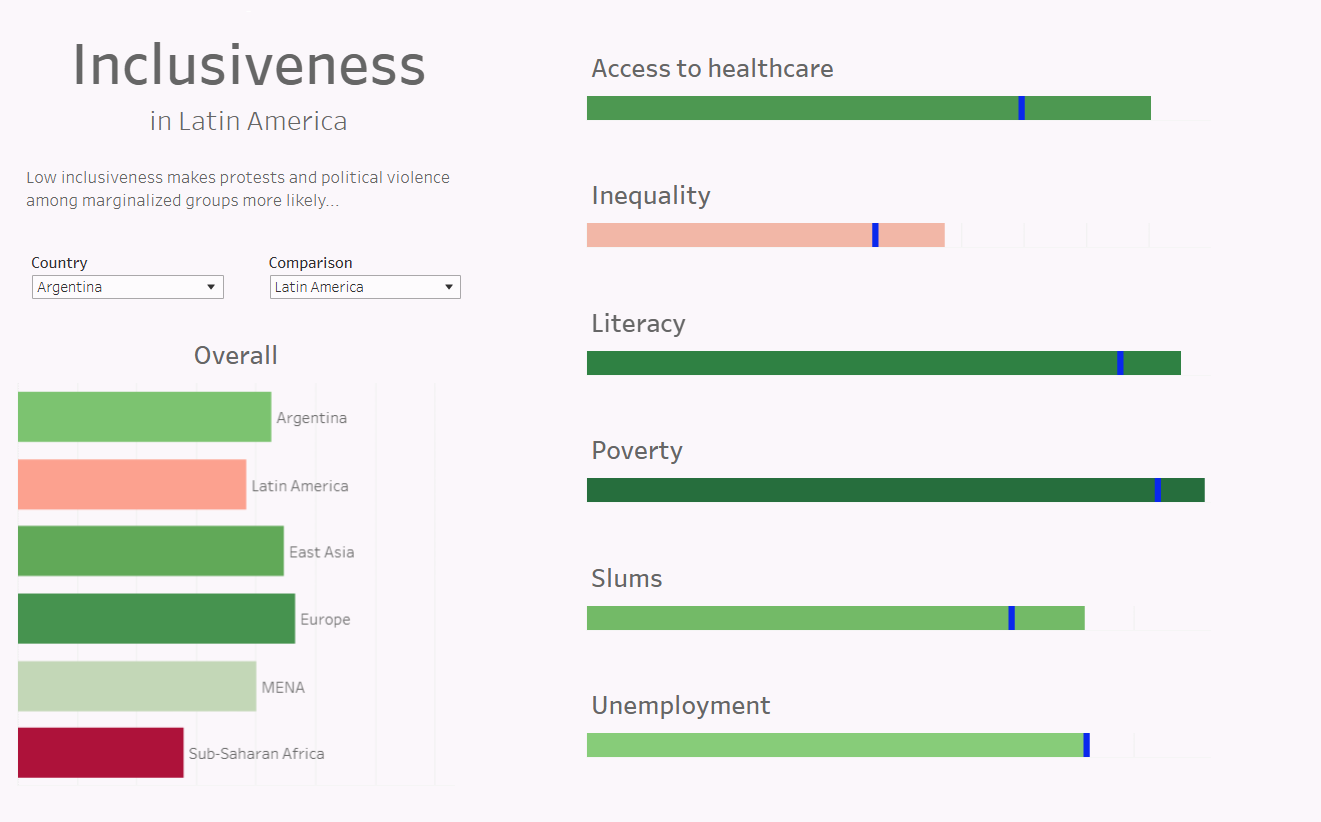Click the MENA overall bar

pyautogui.click(x=137, y=687)
